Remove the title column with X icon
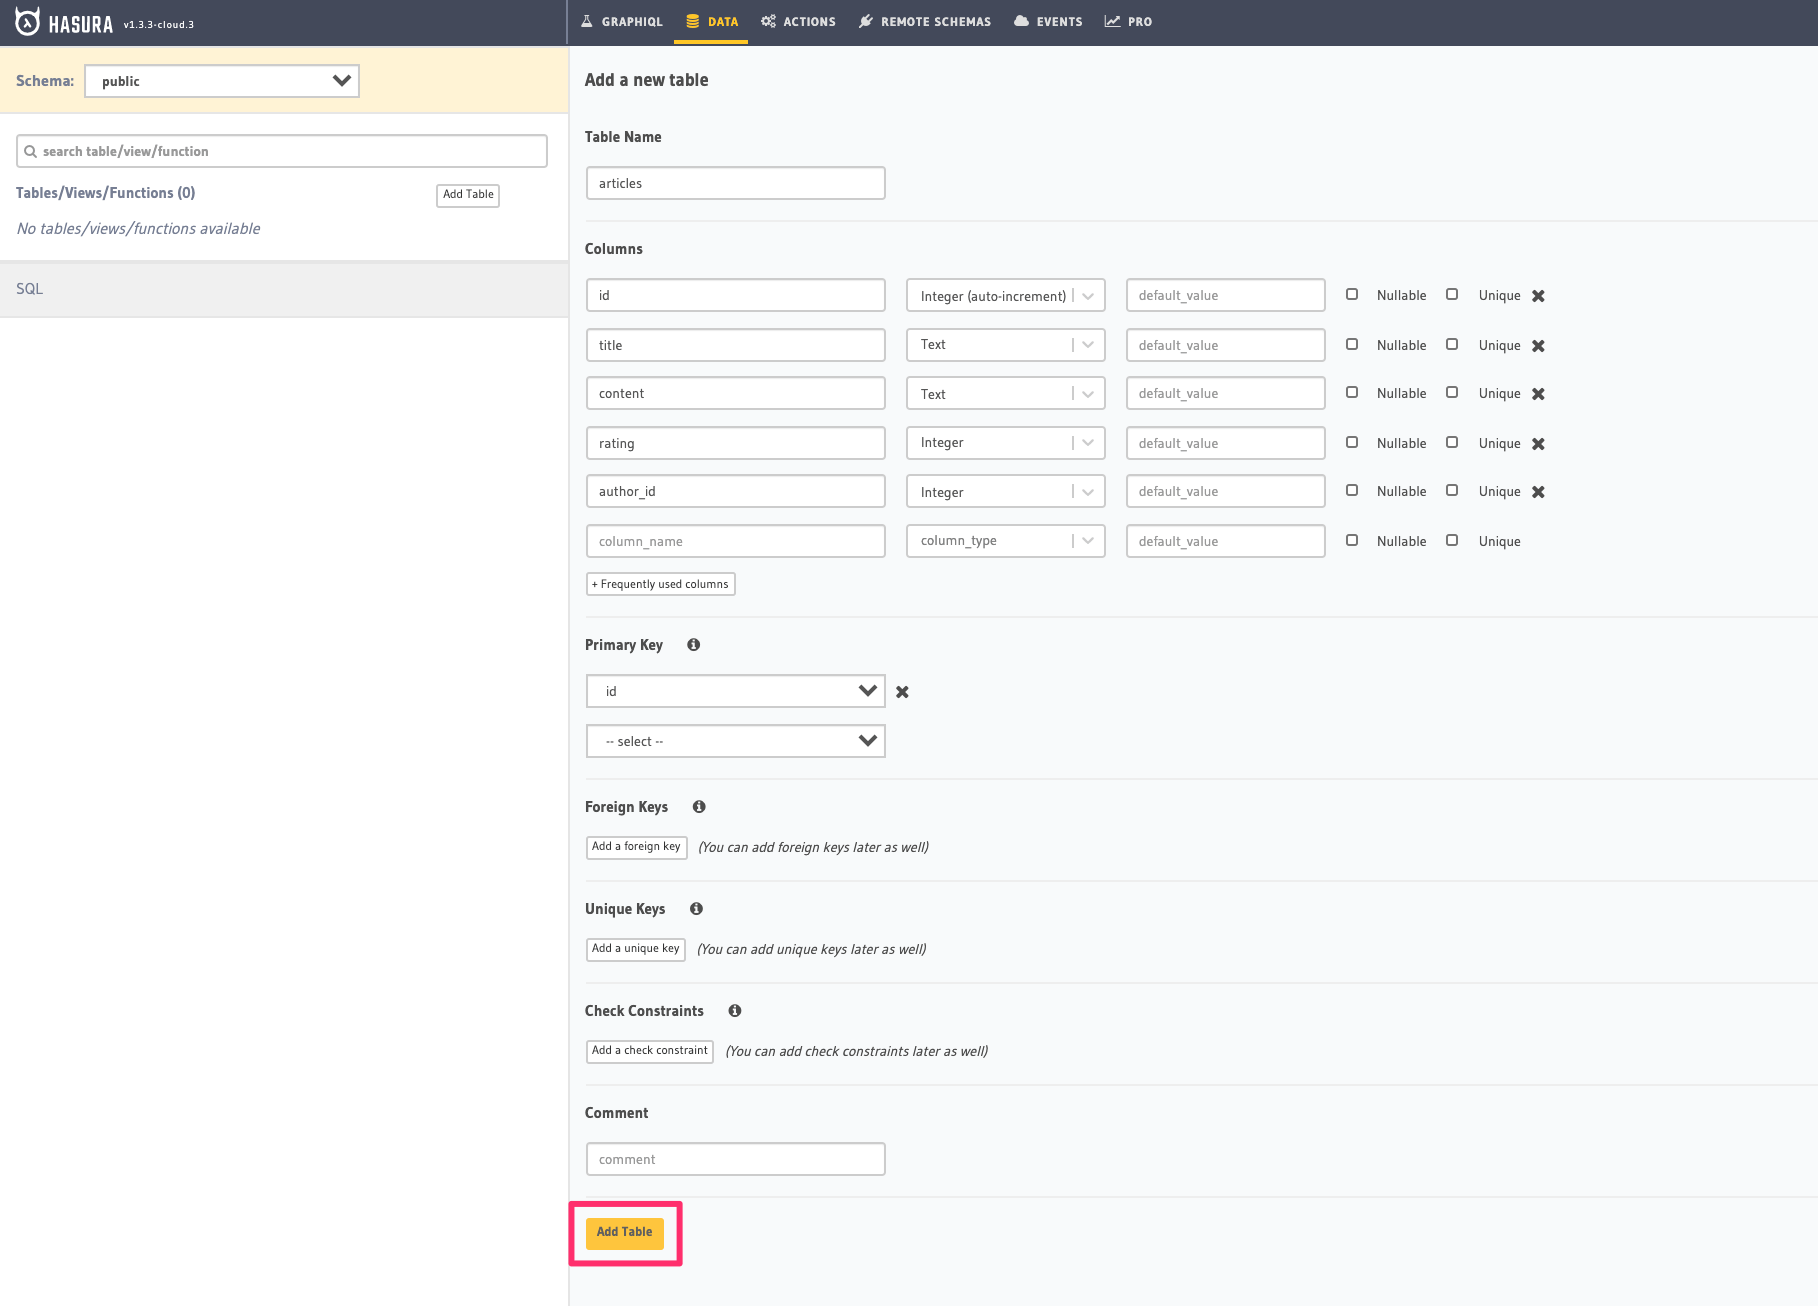Screen dimensions: 1818x1306 coord(1538,346)
